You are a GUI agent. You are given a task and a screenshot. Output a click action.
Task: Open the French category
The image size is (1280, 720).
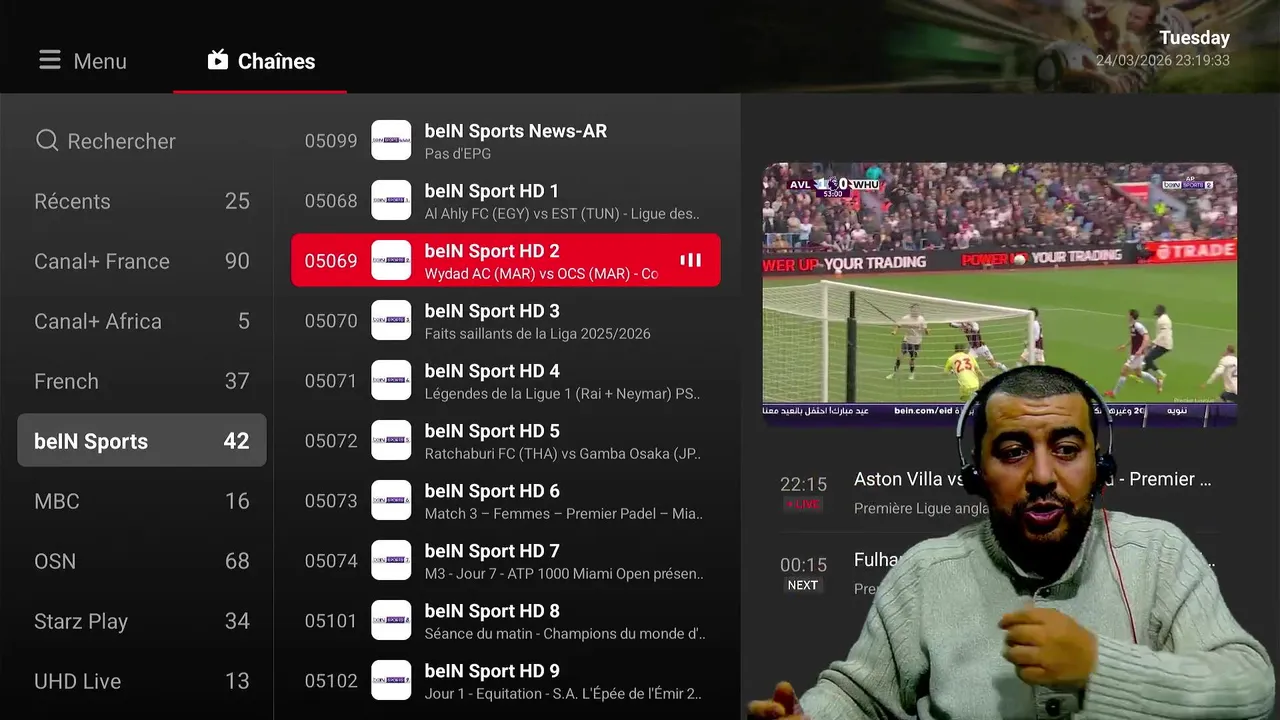coord(142,381)
